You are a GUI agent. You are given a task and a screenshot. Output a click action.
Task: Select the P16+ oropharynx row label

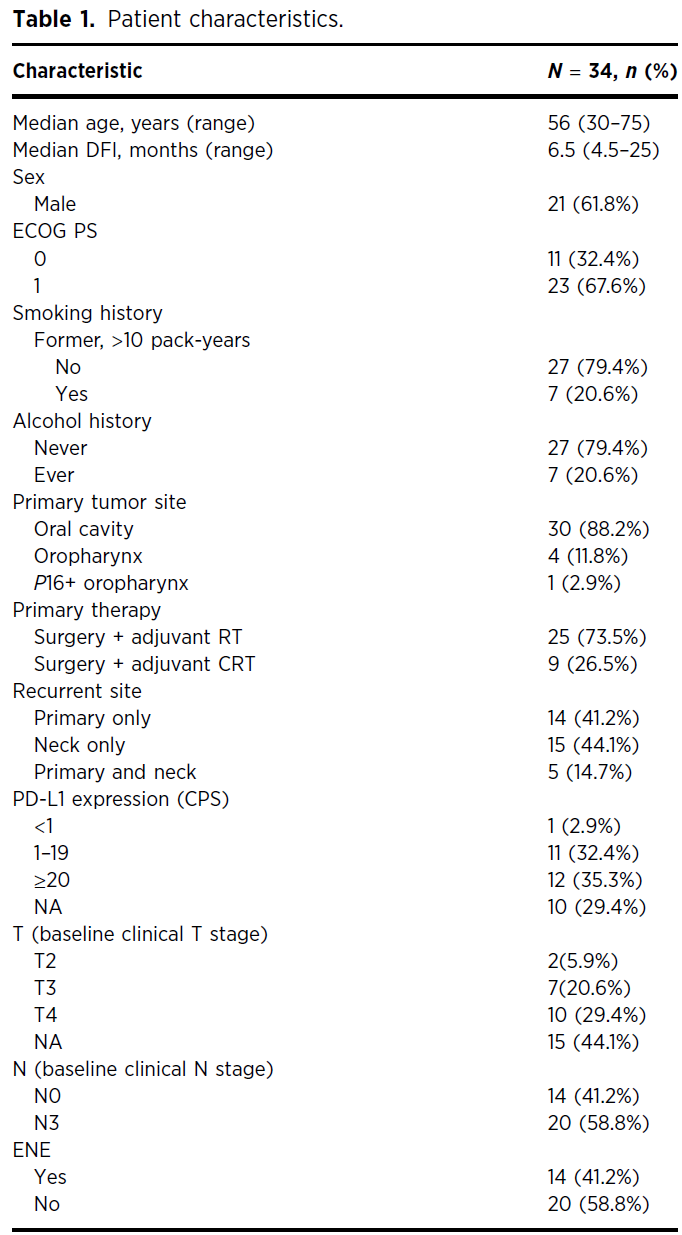click(x=111, y=582)
